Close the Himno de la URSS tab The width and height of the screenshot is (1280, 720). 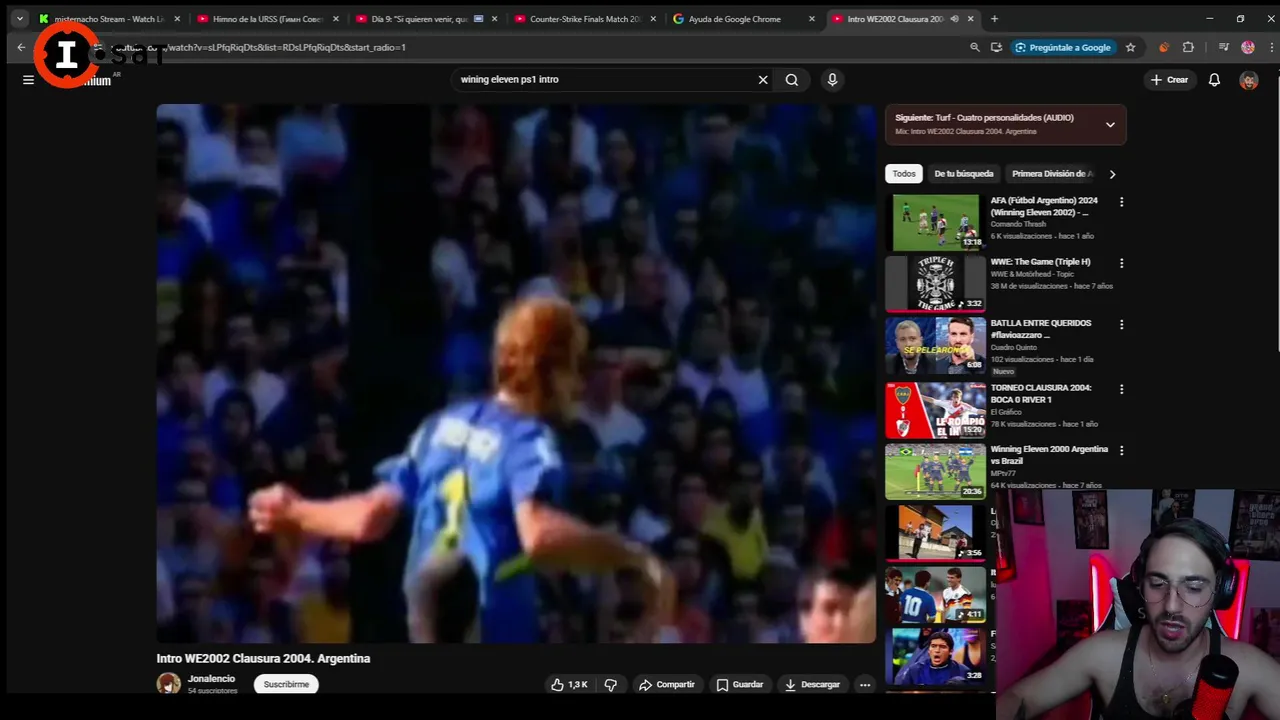(x=336, y=19)
